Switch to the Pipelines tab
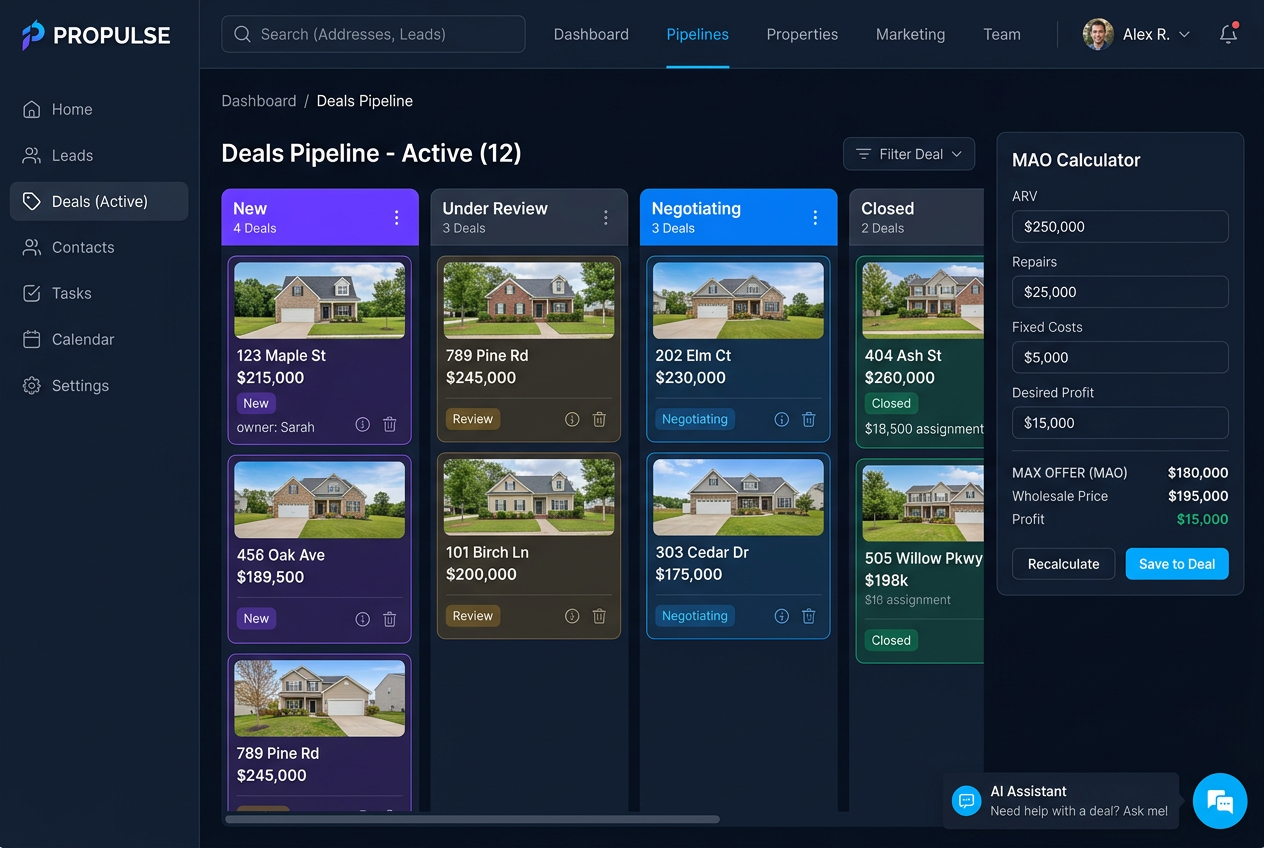The height and width of the screenshot is (848, 1264). [697, 34]
